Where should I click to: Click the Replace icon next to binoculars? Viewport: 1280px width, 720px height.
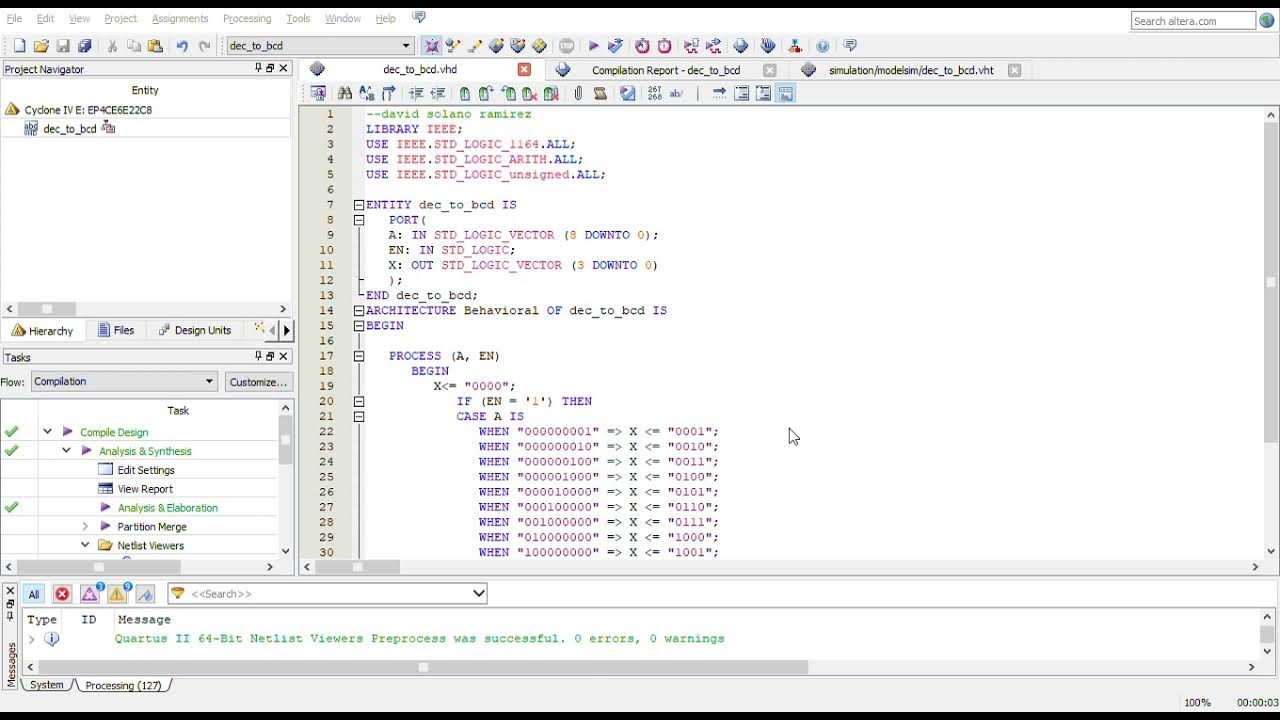(367, 93)
